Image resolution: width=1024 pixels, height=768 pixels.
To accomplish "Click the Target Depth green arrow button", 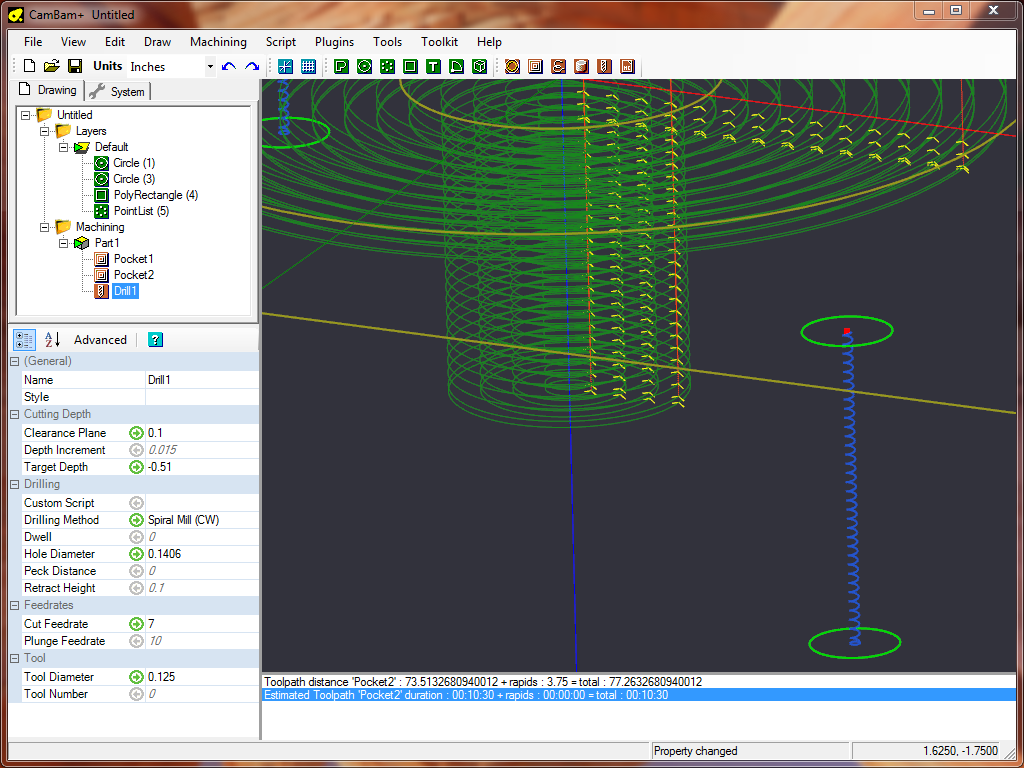I will pyautogui.click(x=136, y=467).
